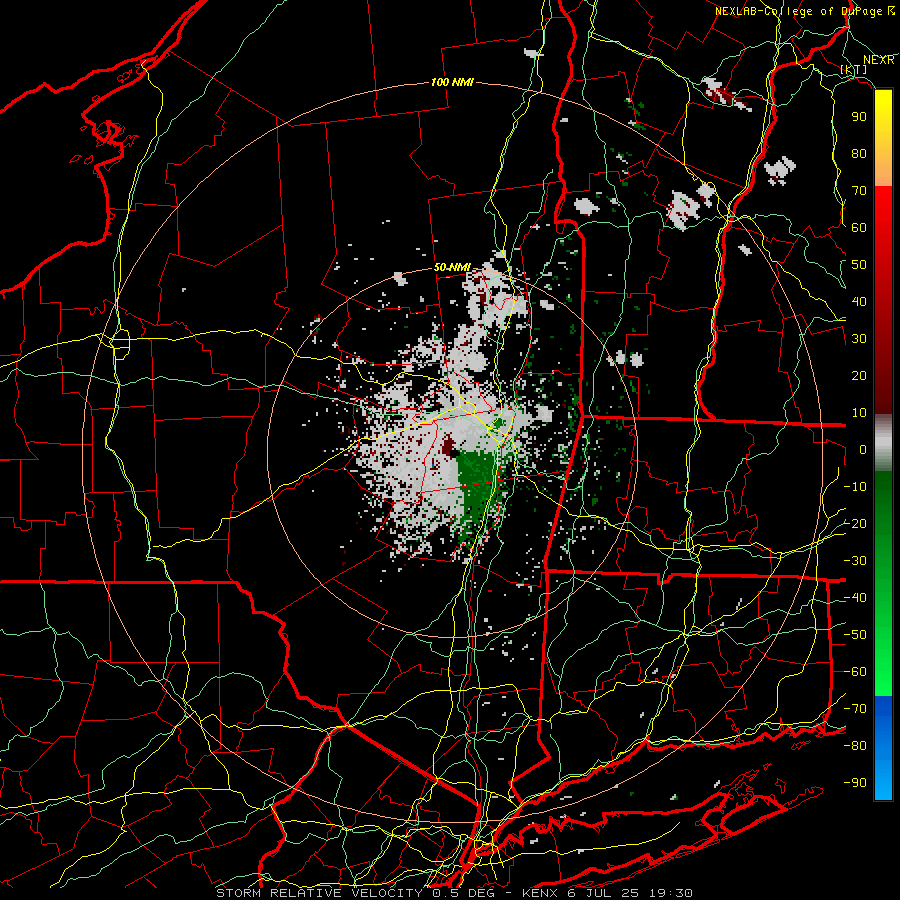This screenshot has width=900, height=900.
Task: Click the -60 value on velocity scale
Action: coord(855,672)
